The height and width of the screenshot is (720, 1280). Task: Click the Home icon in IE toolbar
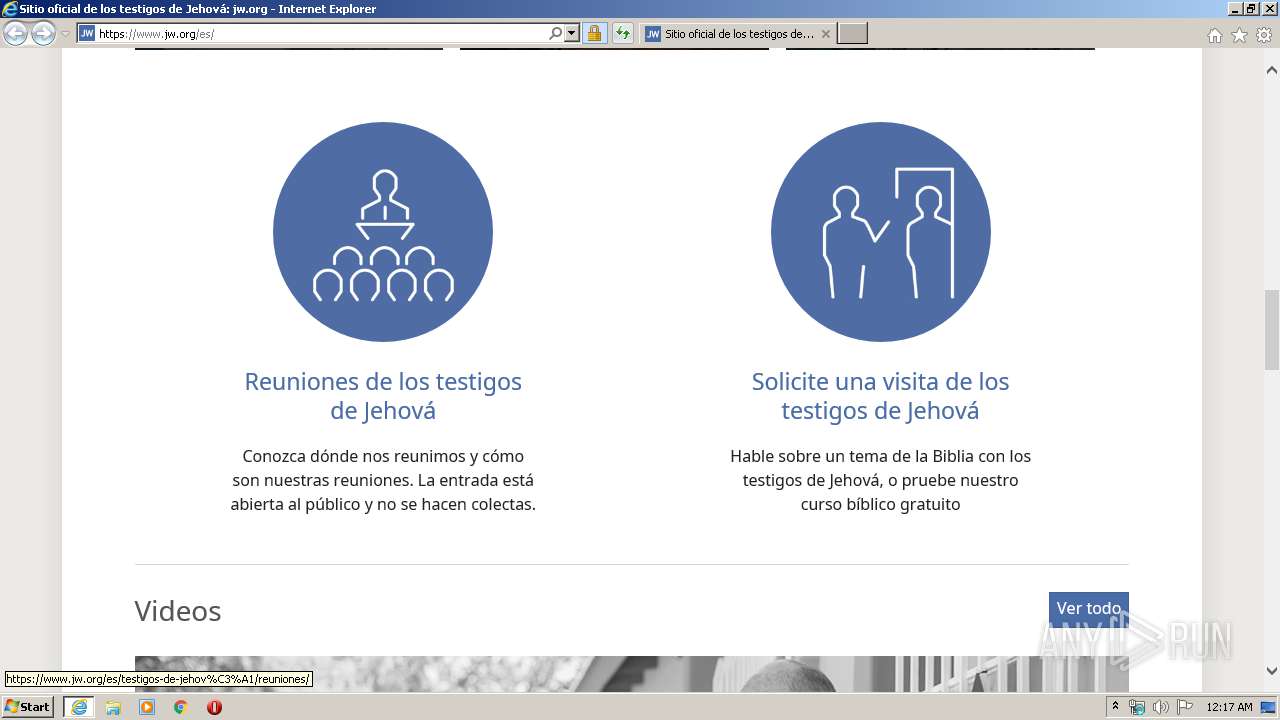click(1214, 35)
